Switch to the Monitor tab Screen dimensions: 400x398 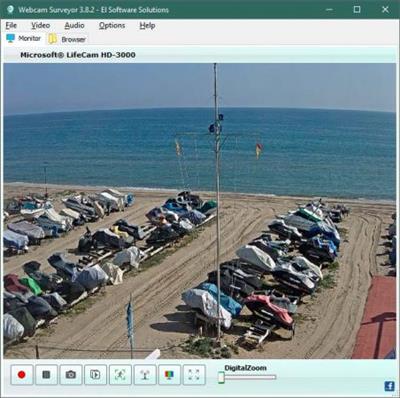pos(24,38)
